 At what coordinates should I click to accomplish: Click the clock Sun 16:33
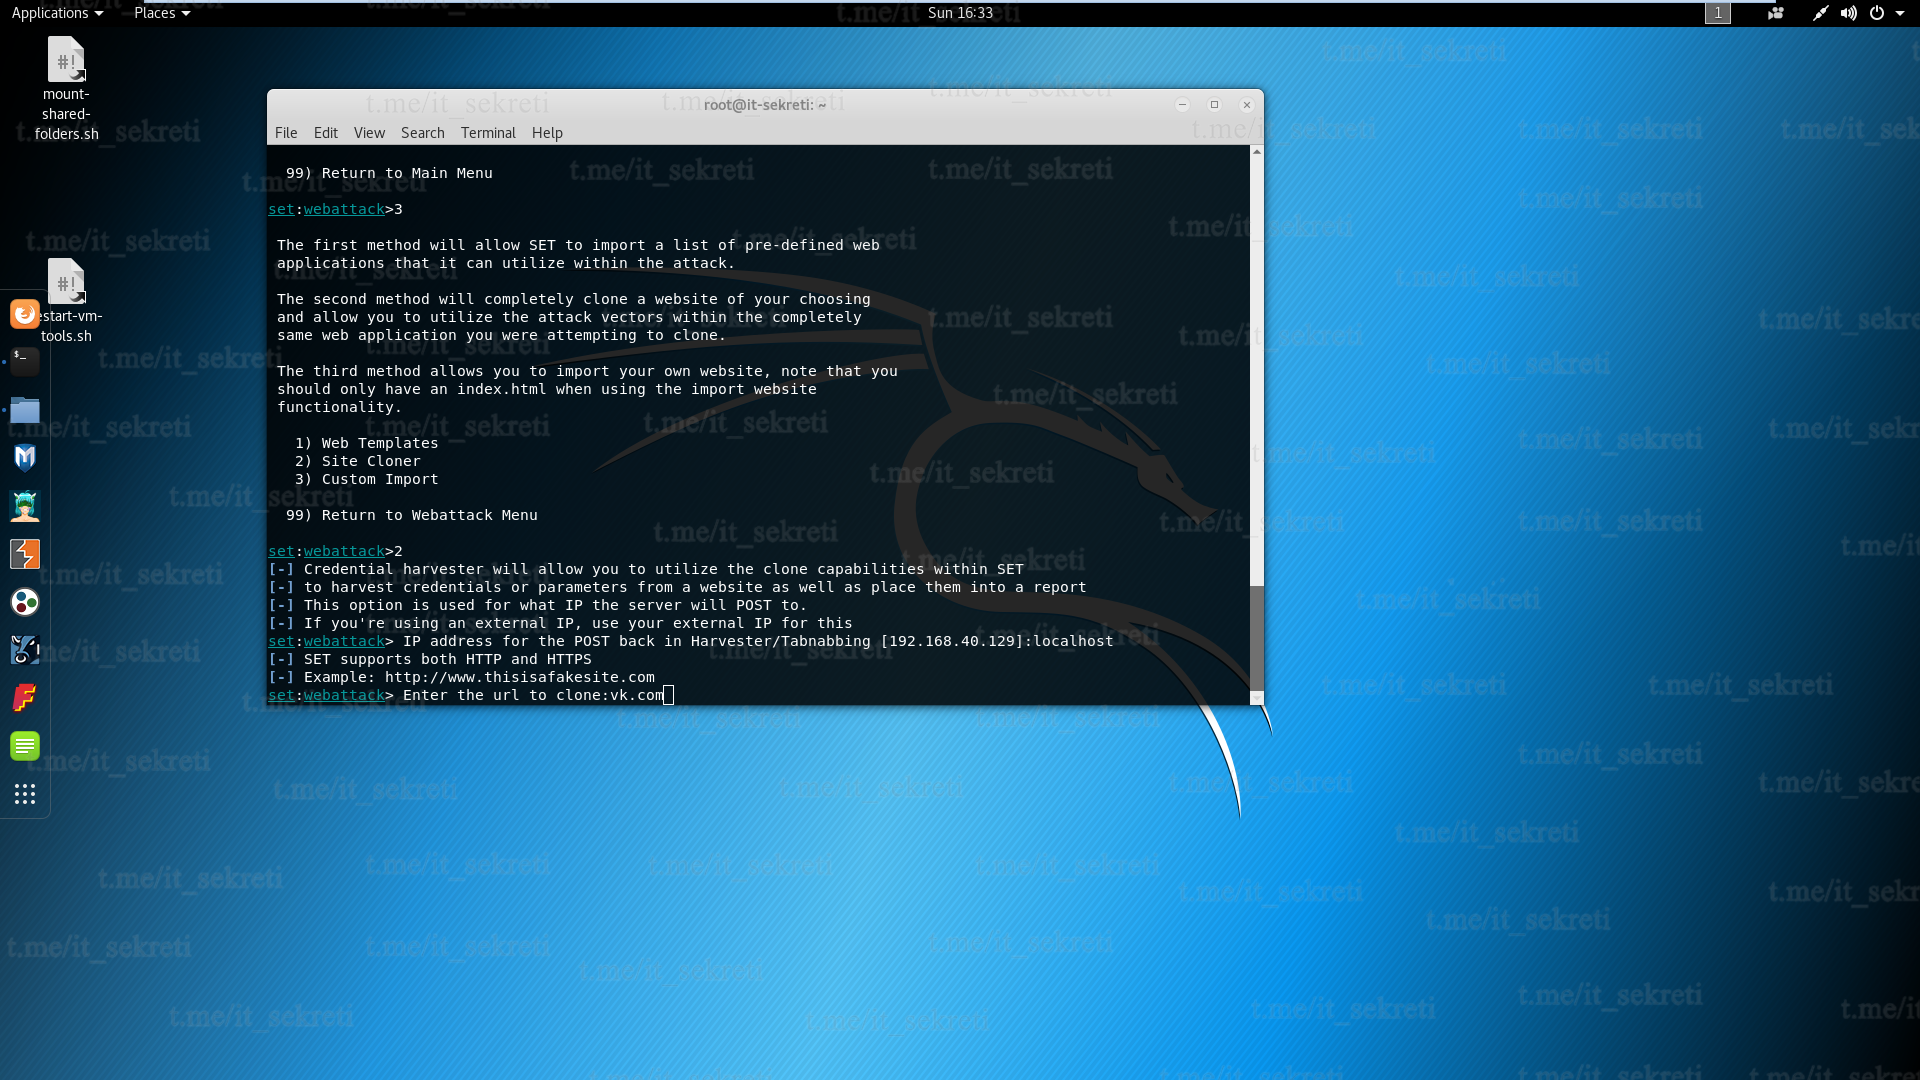coord(960,13)
